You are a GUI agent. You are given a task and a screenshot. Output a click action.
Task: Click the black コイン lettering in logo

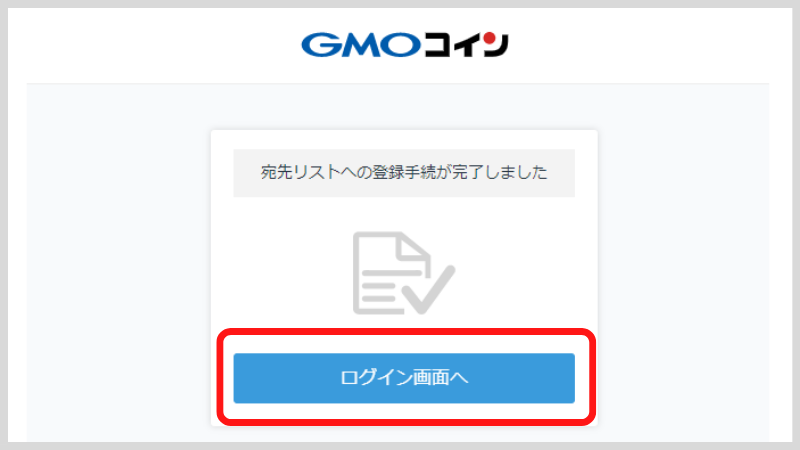[466, 44]
